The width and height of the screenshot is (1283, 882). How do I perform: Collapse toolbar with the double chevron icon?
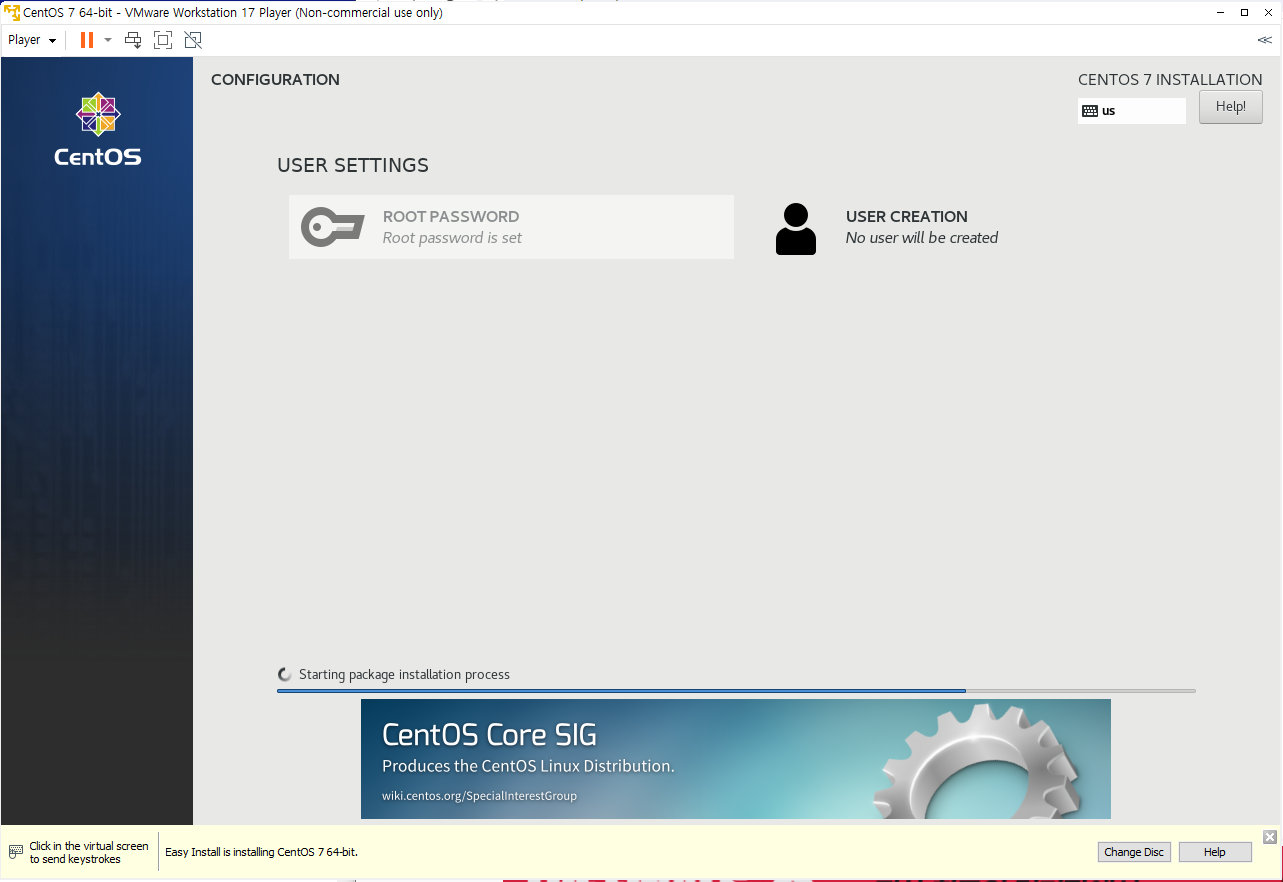[1264, 40]
